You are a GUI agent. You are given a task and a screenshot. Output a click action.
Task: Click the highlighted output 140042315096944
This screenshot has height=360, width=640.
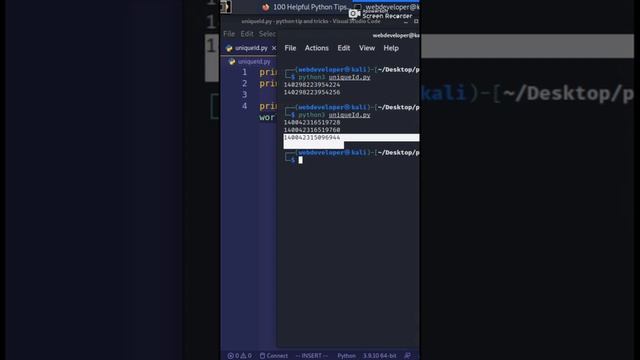coord(312,138)
